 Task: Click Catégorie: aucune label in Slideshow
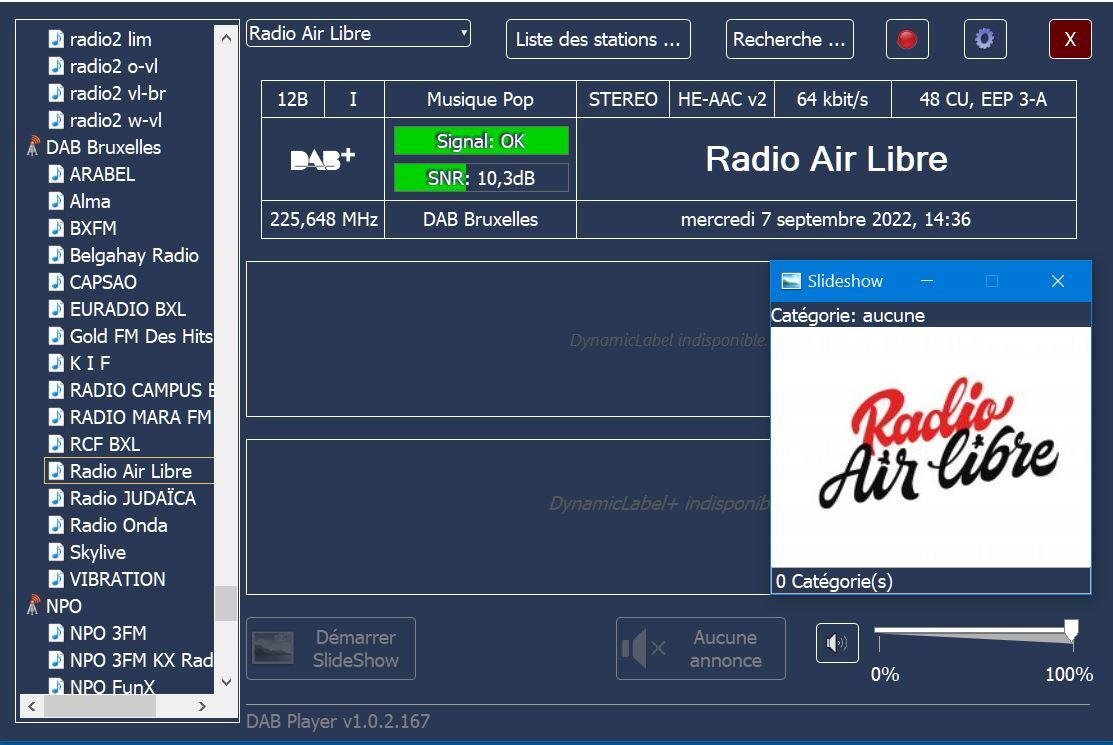pos(848,315)
